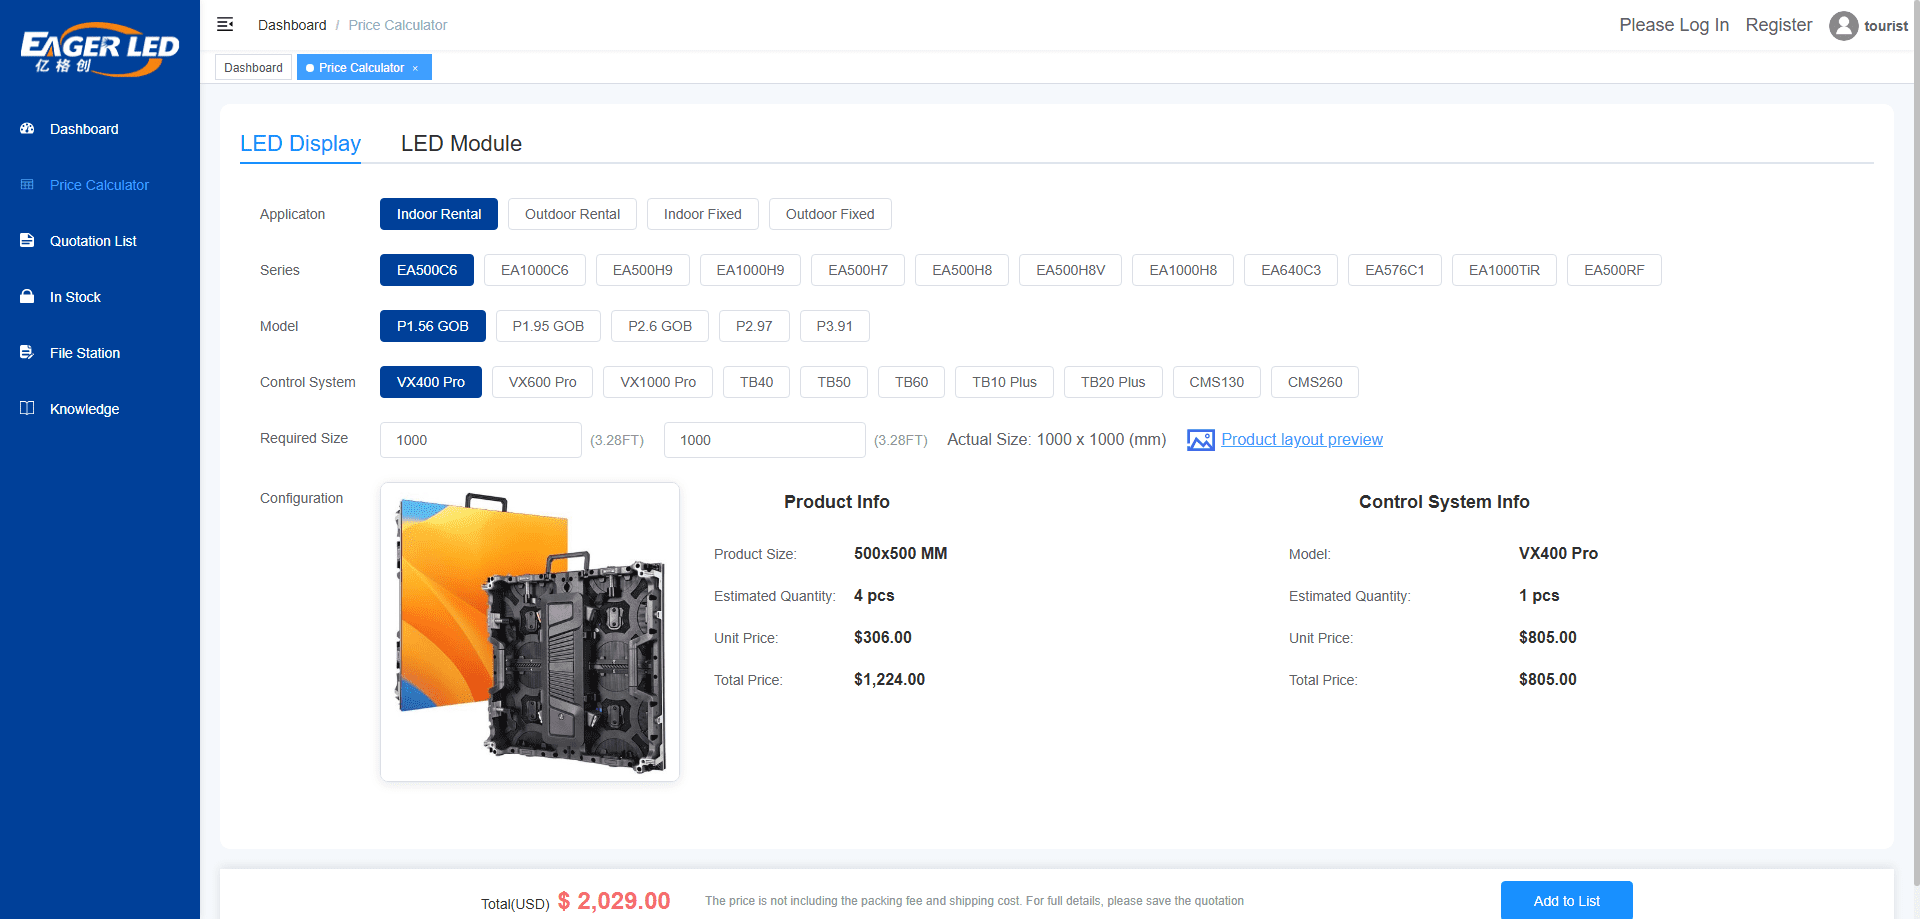Choose the EA1000C6 series option
This screenshot has width=1920, height=919.
534,270
